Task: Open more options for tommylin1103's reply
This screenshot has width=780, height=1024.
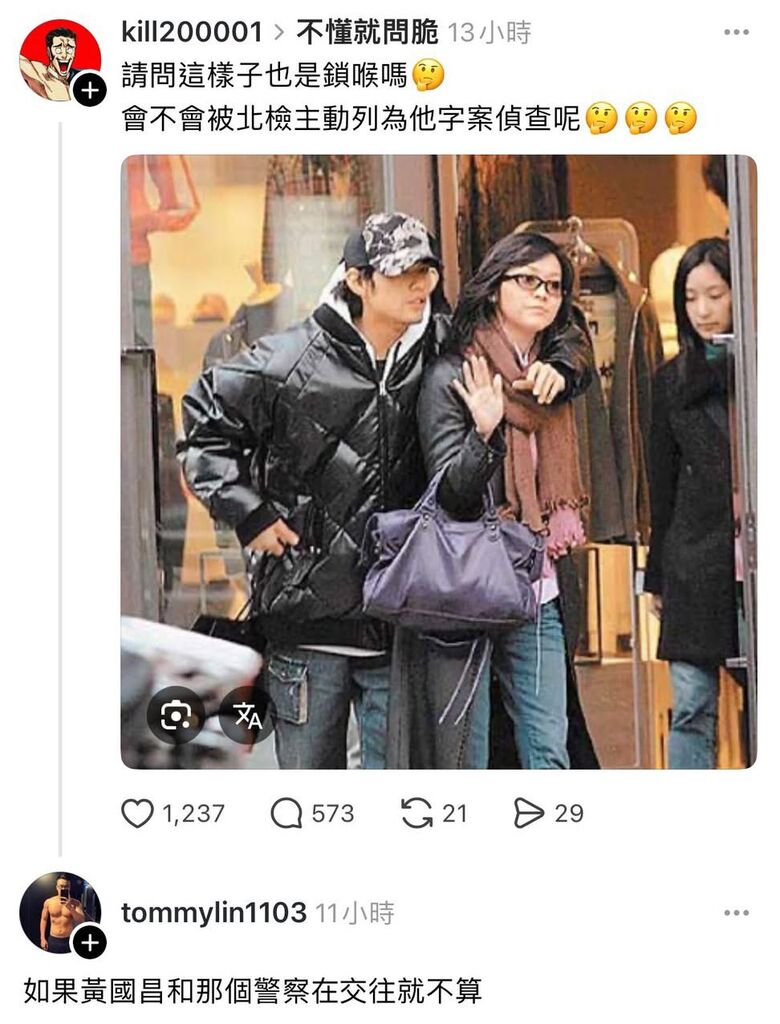Action: pyautogui.click(x=736, y=913)
